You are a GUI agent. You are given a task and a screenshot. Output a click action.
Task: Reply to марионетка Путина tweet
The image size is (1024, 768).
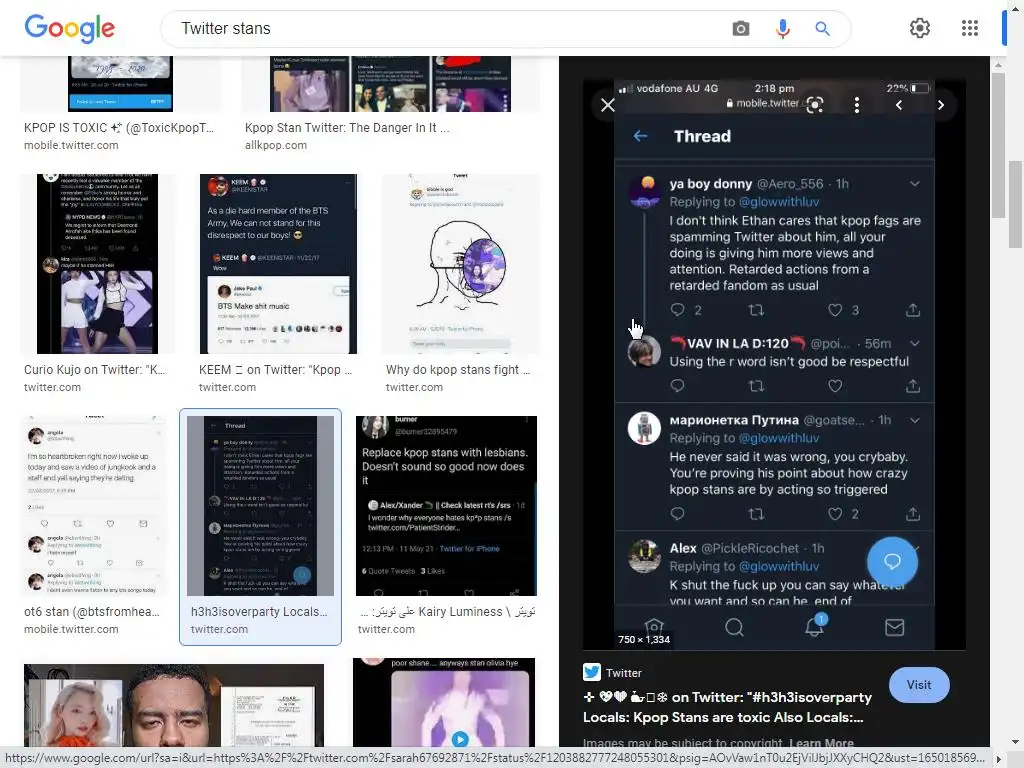tap(677, 514)
